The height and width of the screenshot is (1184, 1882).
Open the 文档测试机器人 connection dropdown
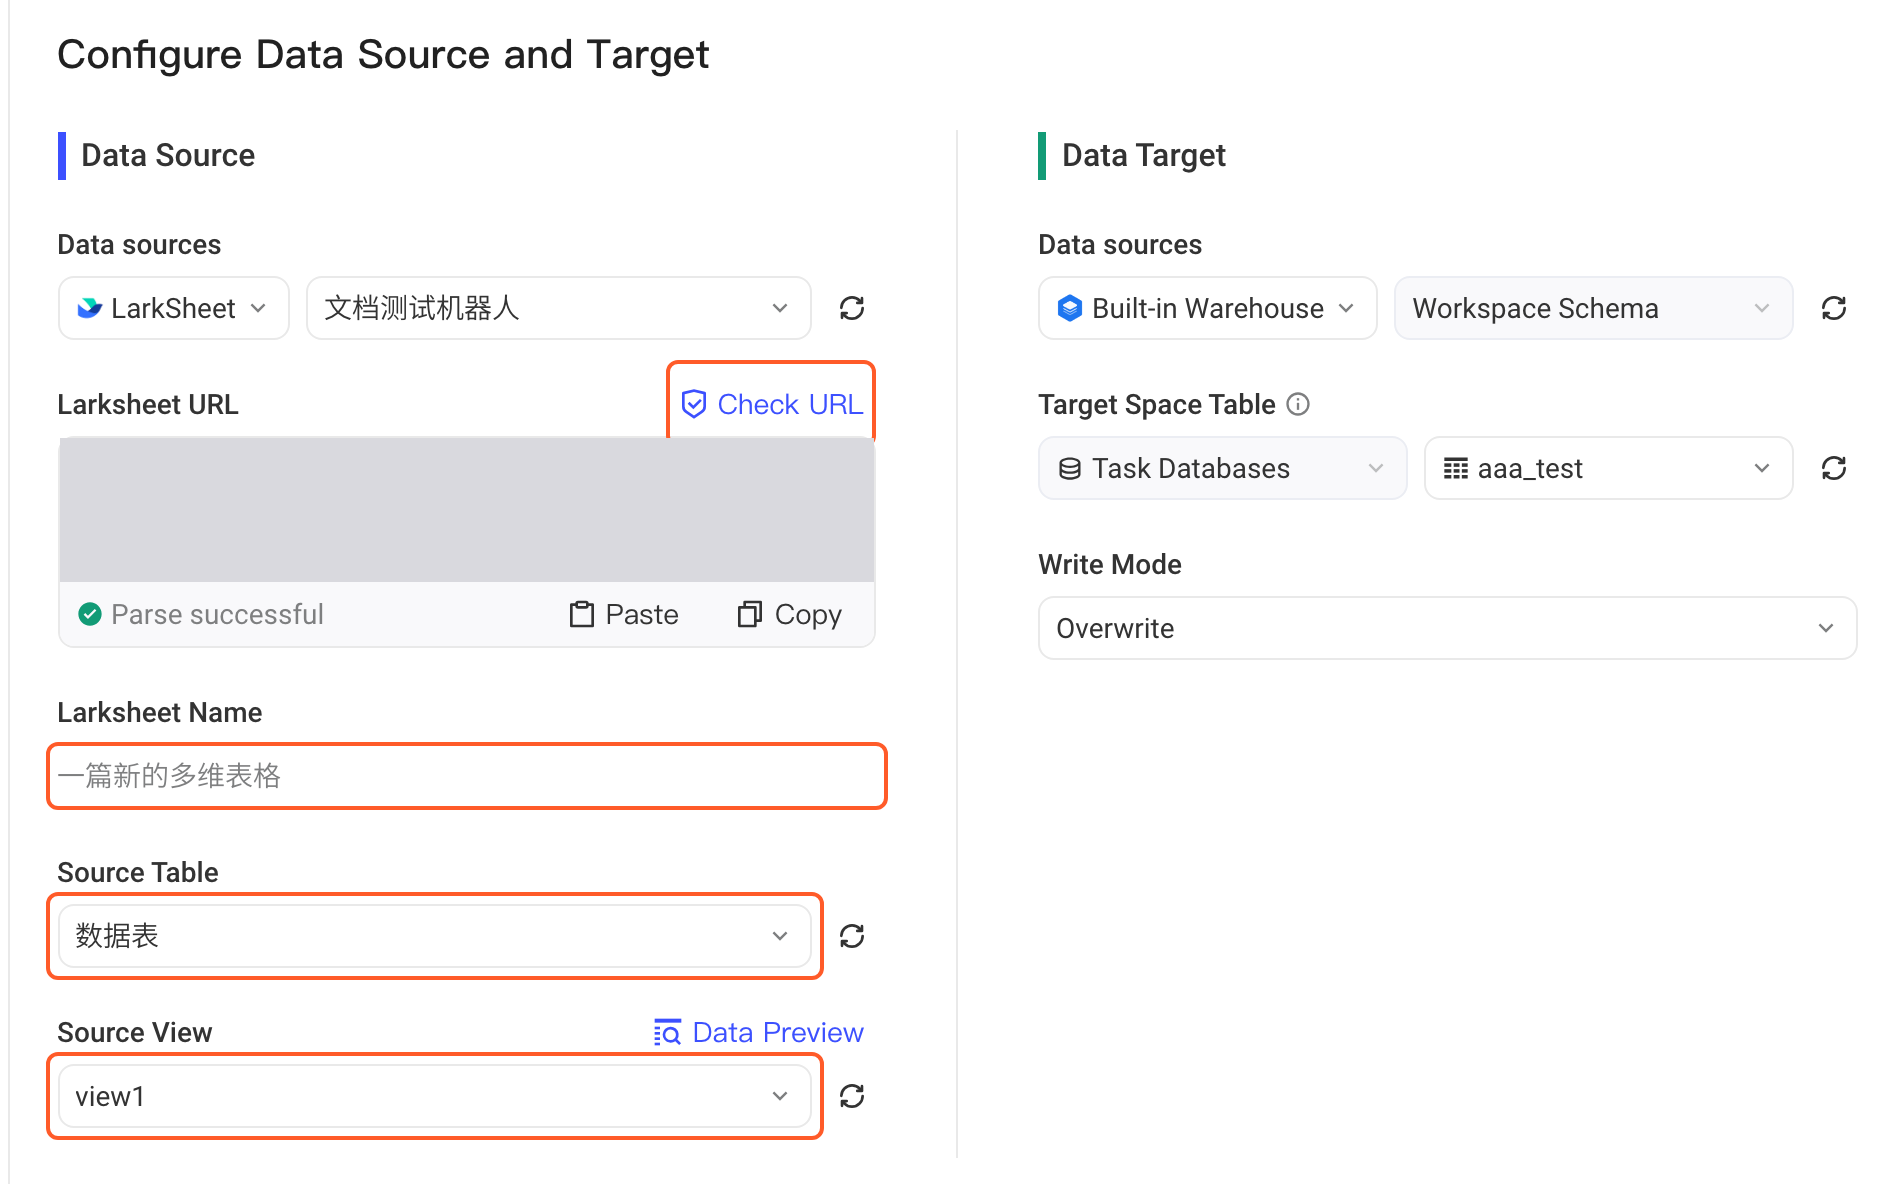(x=558, y=308)
